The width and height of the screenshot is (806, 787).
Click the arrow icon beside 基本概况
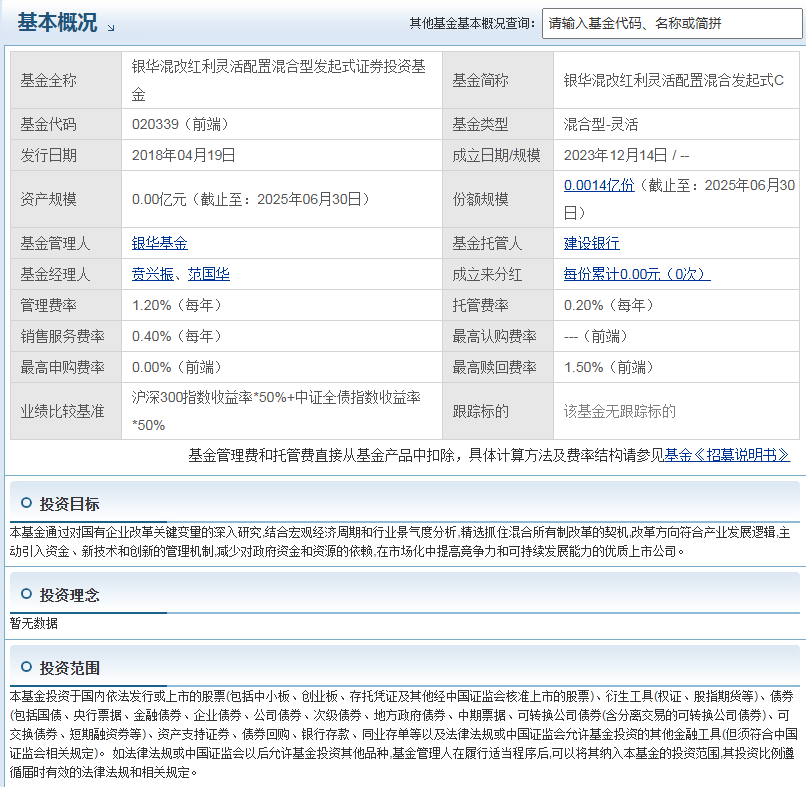(x=111, y=28)
